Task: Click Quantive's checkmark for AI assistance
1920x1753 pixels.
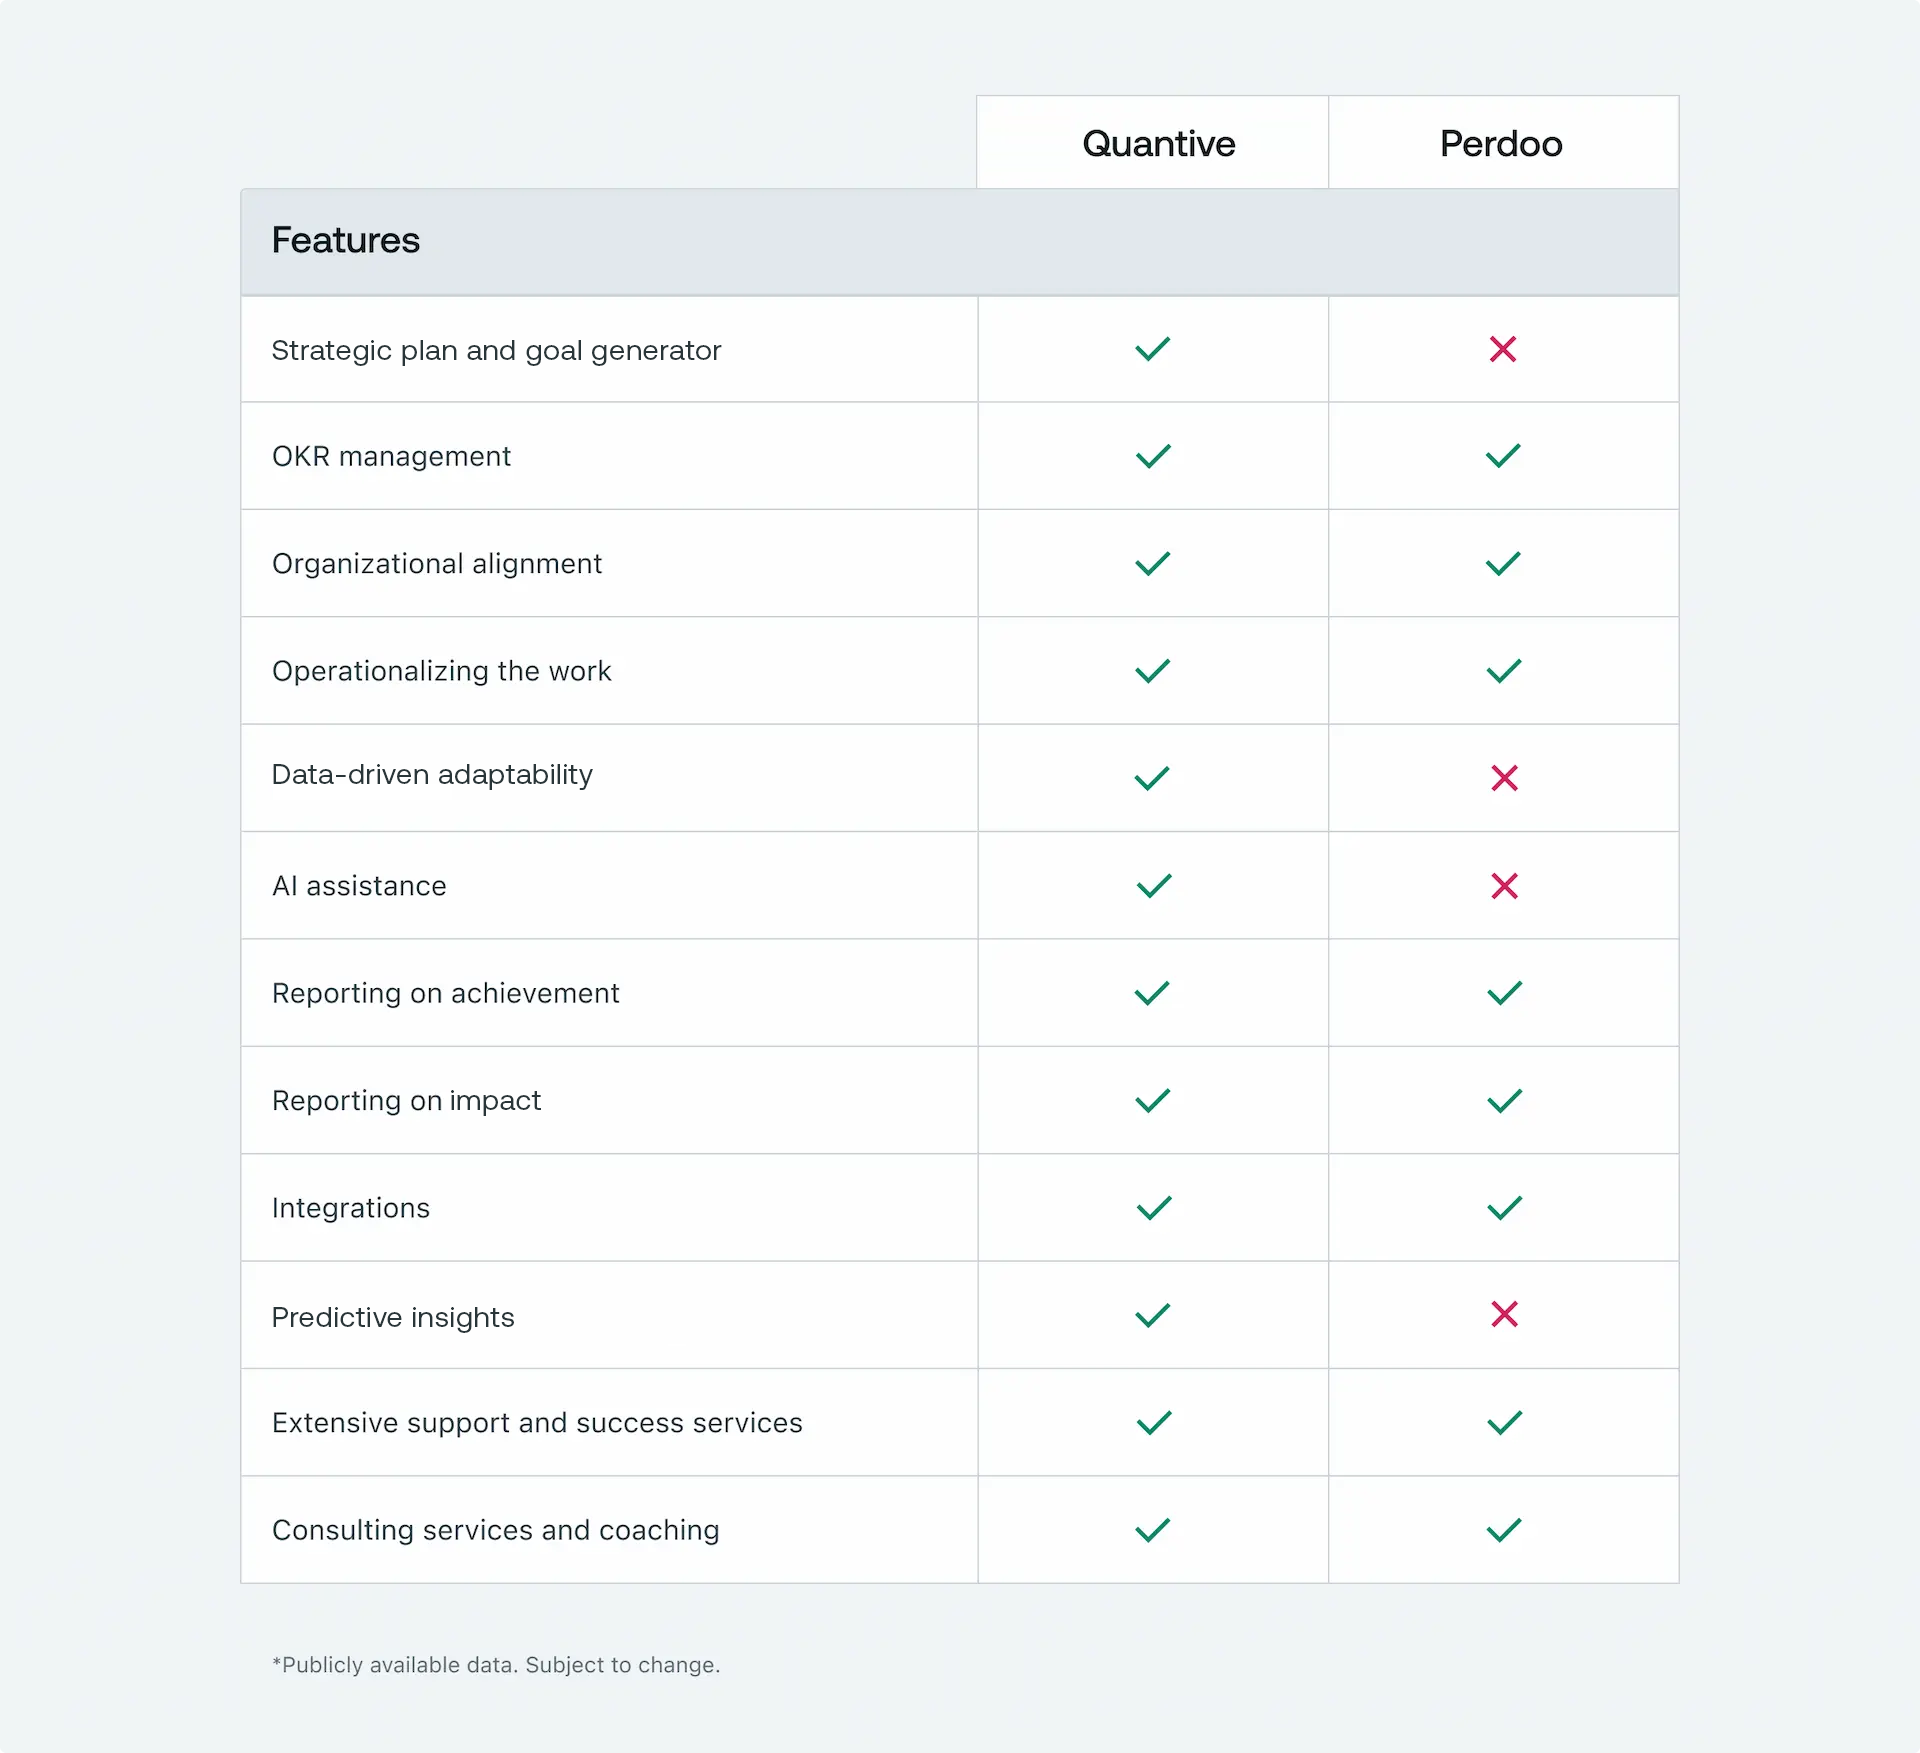Action: pyautogui.click(x=1153, y=886)
